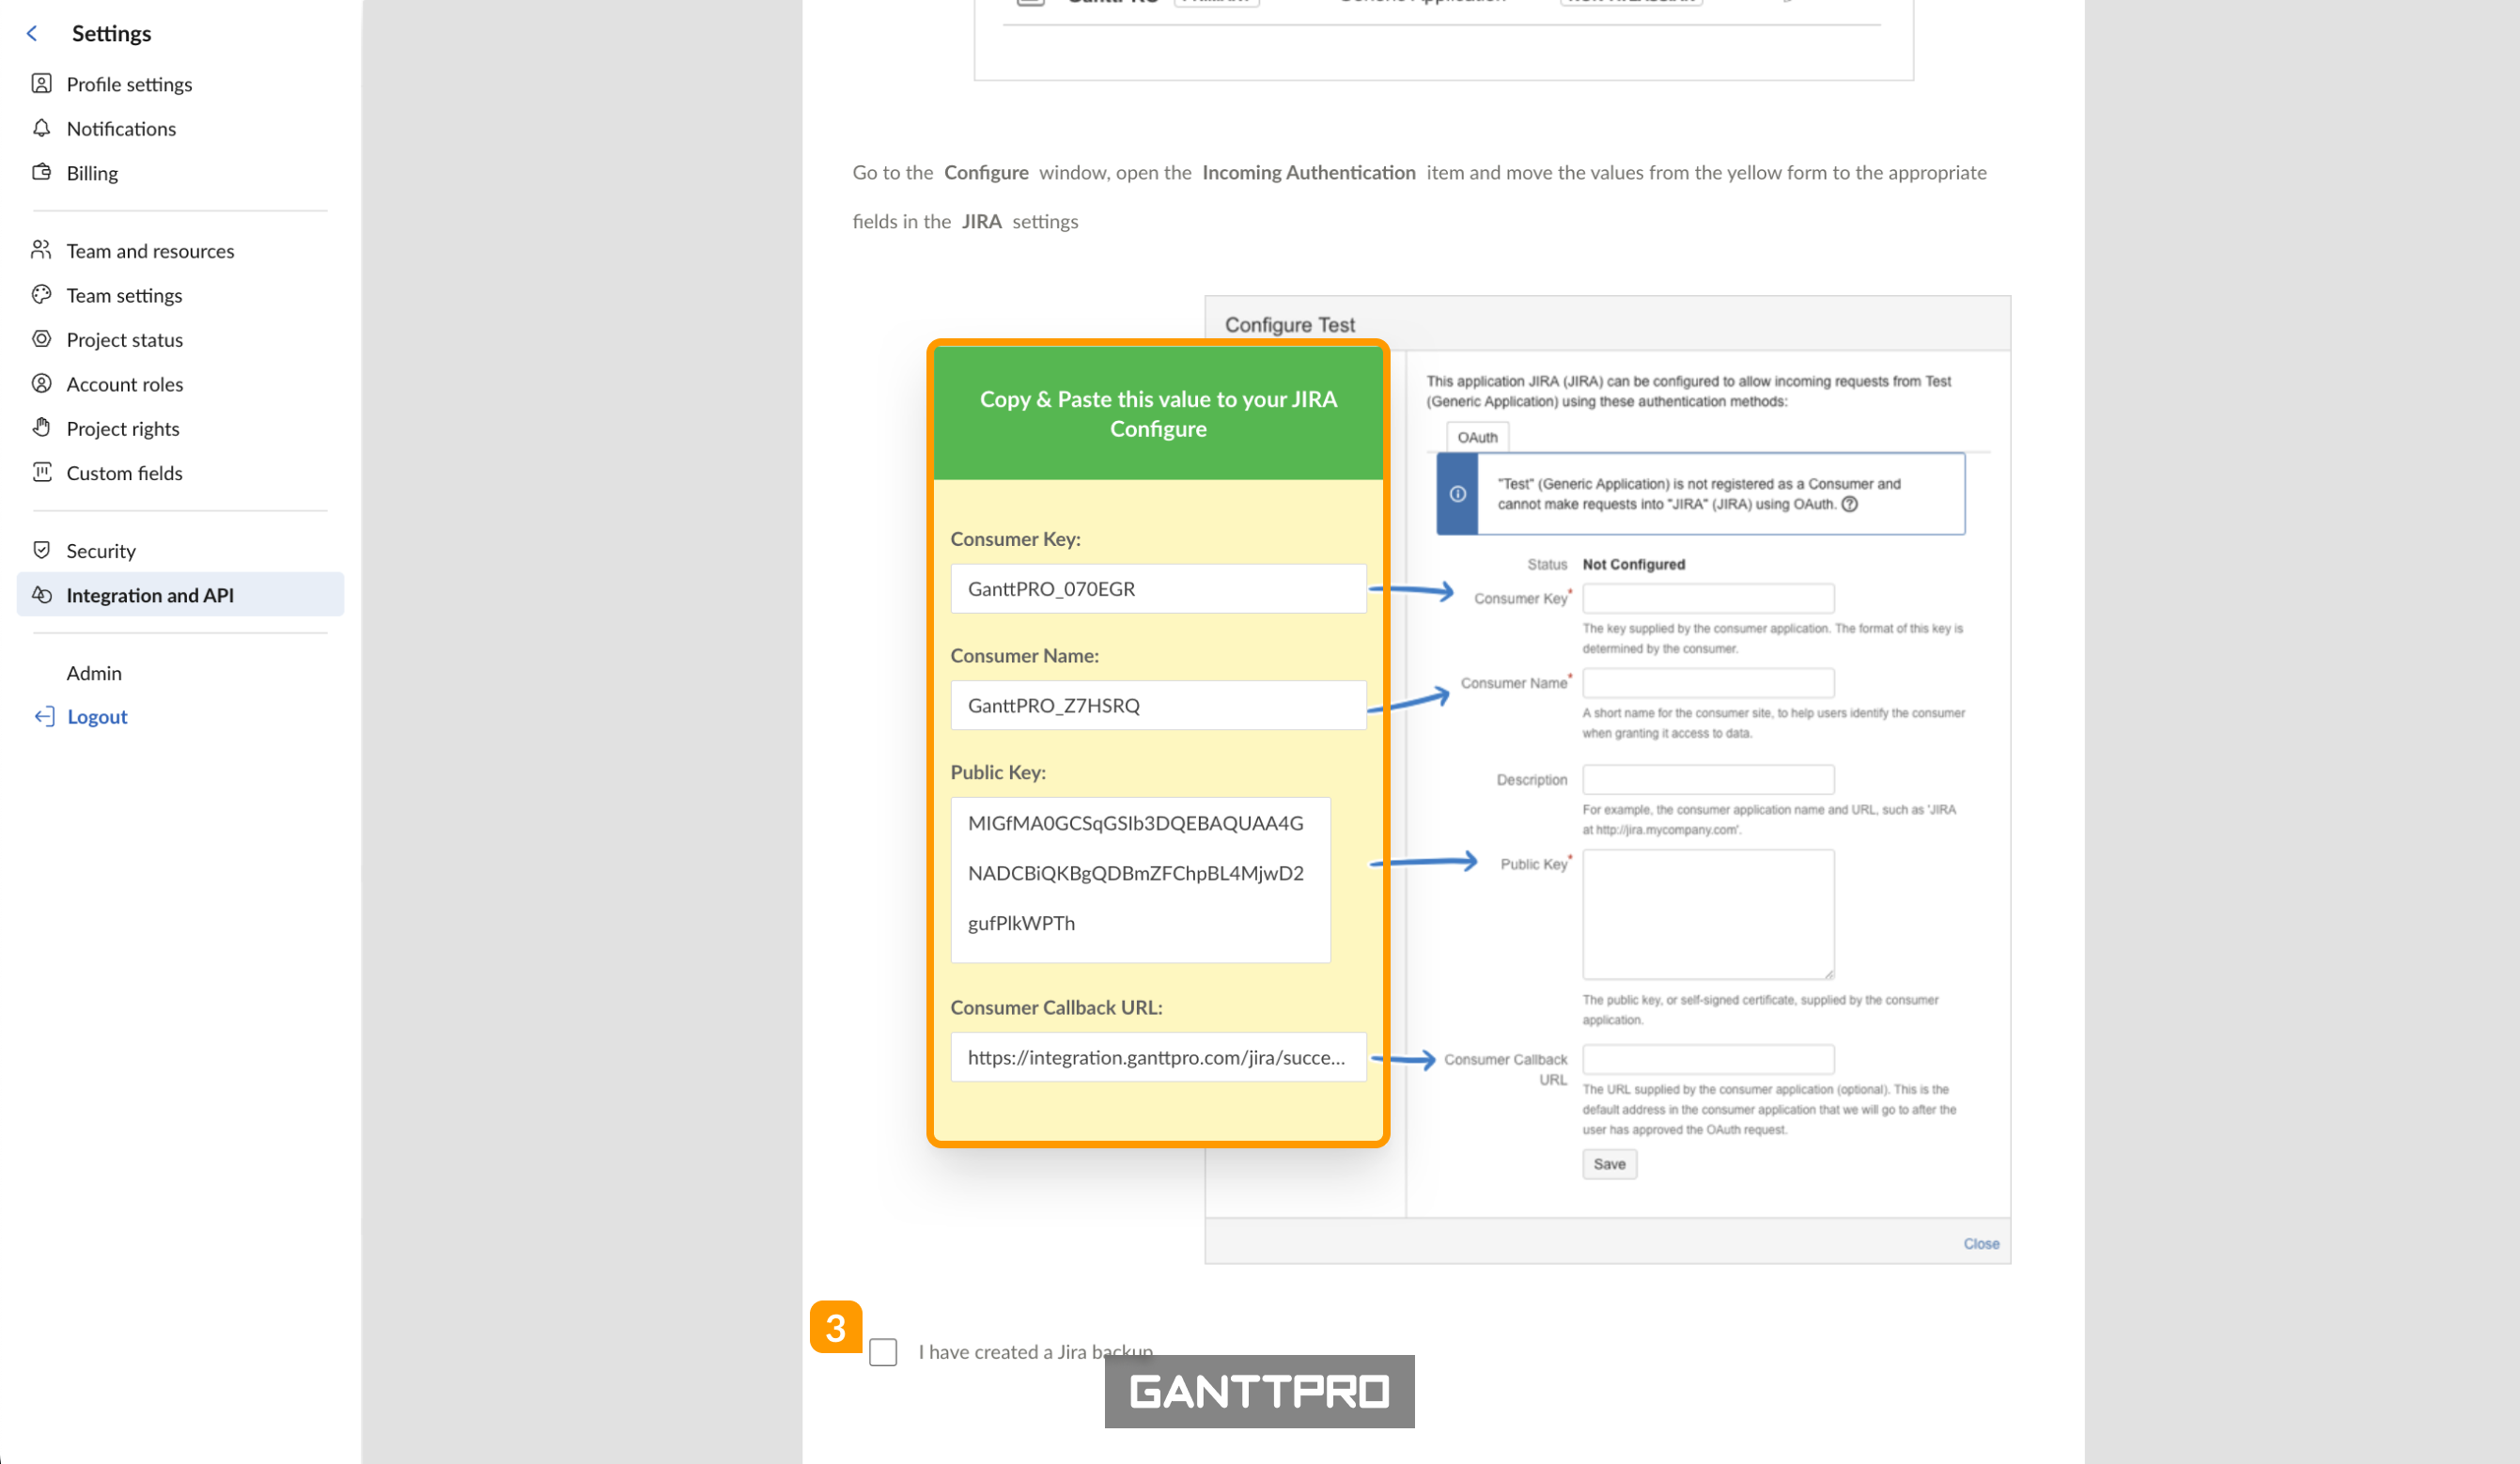The width and height of the screenshot is (2520, 1464).
Task: Click the Public Key text area
Action: [1140, 880]
